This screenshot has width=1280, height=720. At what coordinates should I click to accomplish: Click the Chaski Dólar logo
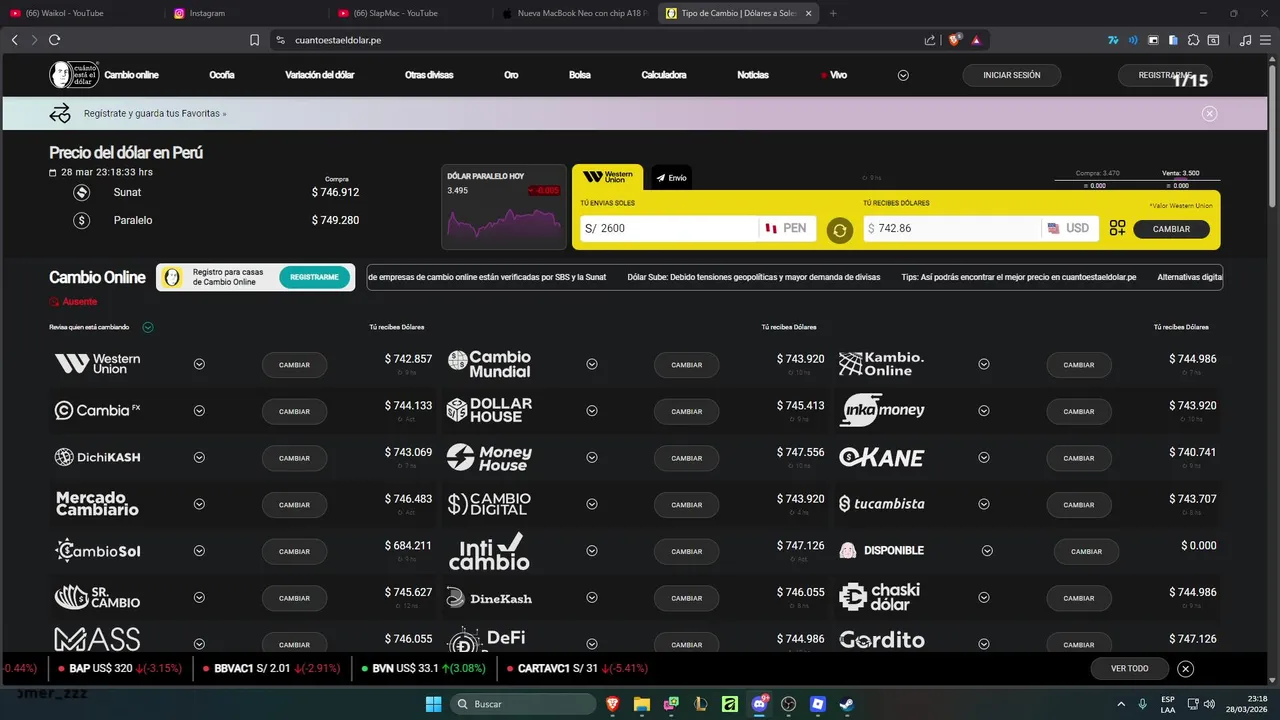click(x=879, y=597)
